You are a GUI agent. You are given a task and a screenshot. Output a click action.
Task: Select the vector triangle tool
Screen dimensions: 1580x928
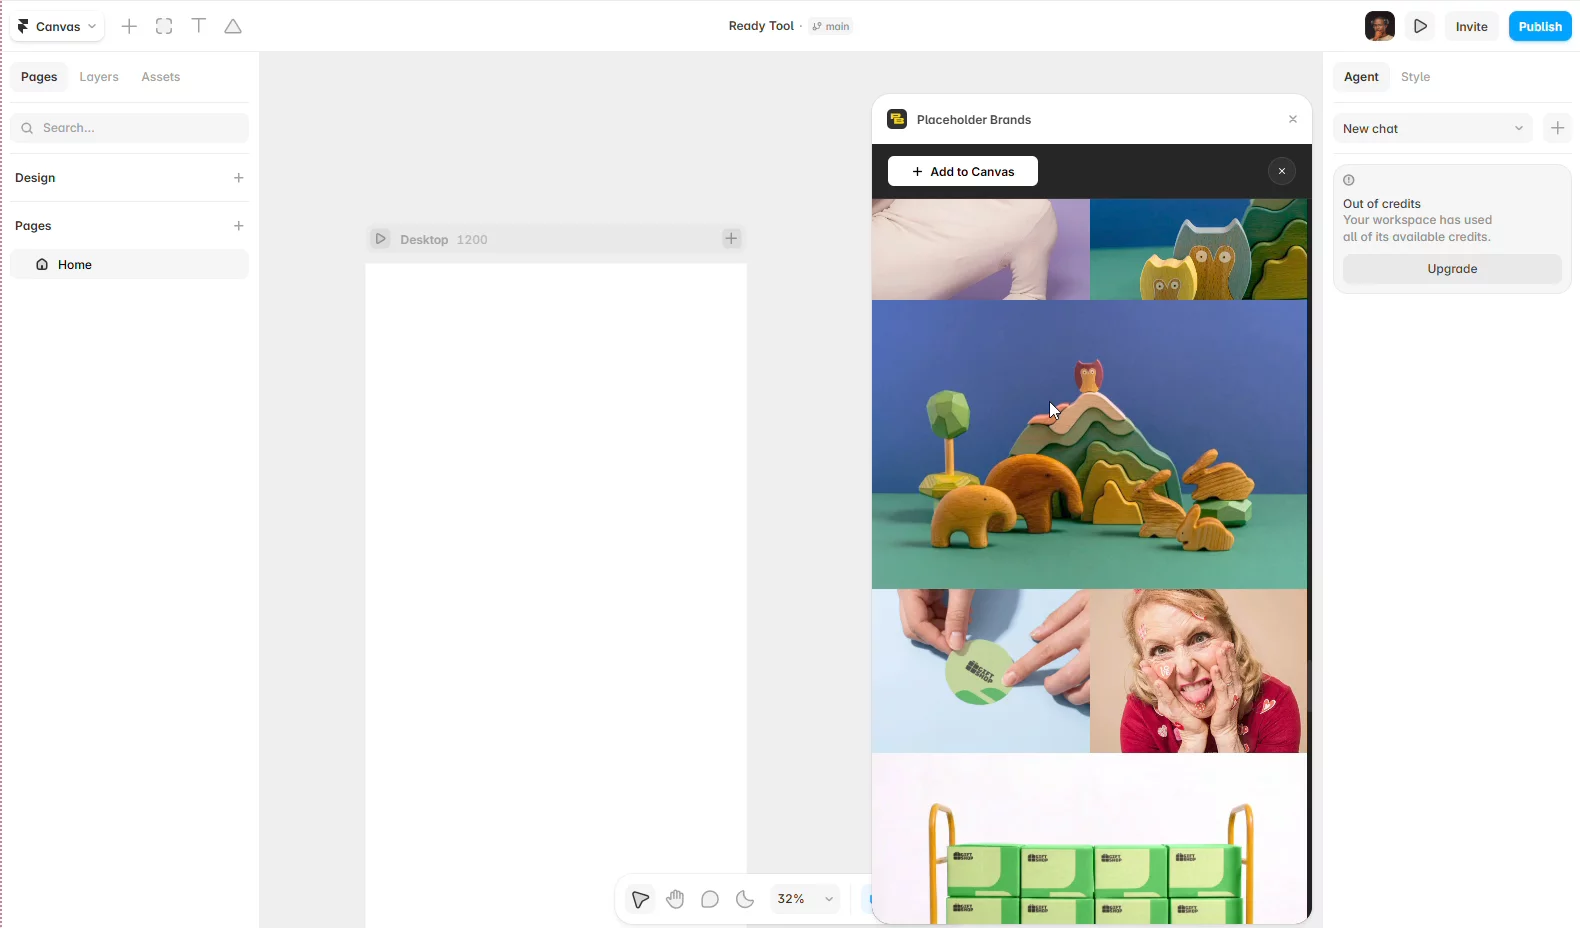[x=233, y=26]
